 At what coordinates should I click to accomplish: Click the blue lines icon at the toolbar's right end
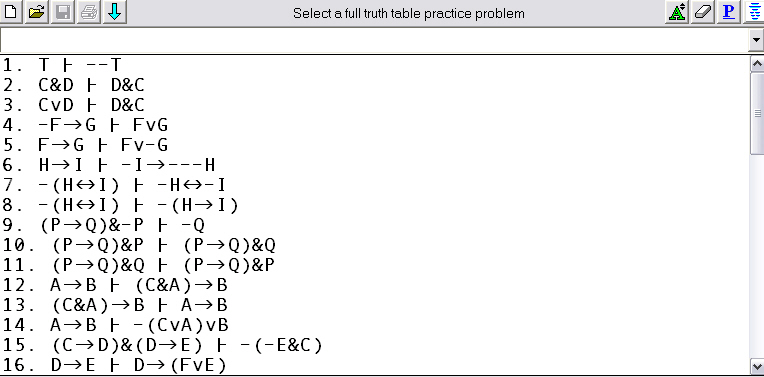[x=754, y=12]
